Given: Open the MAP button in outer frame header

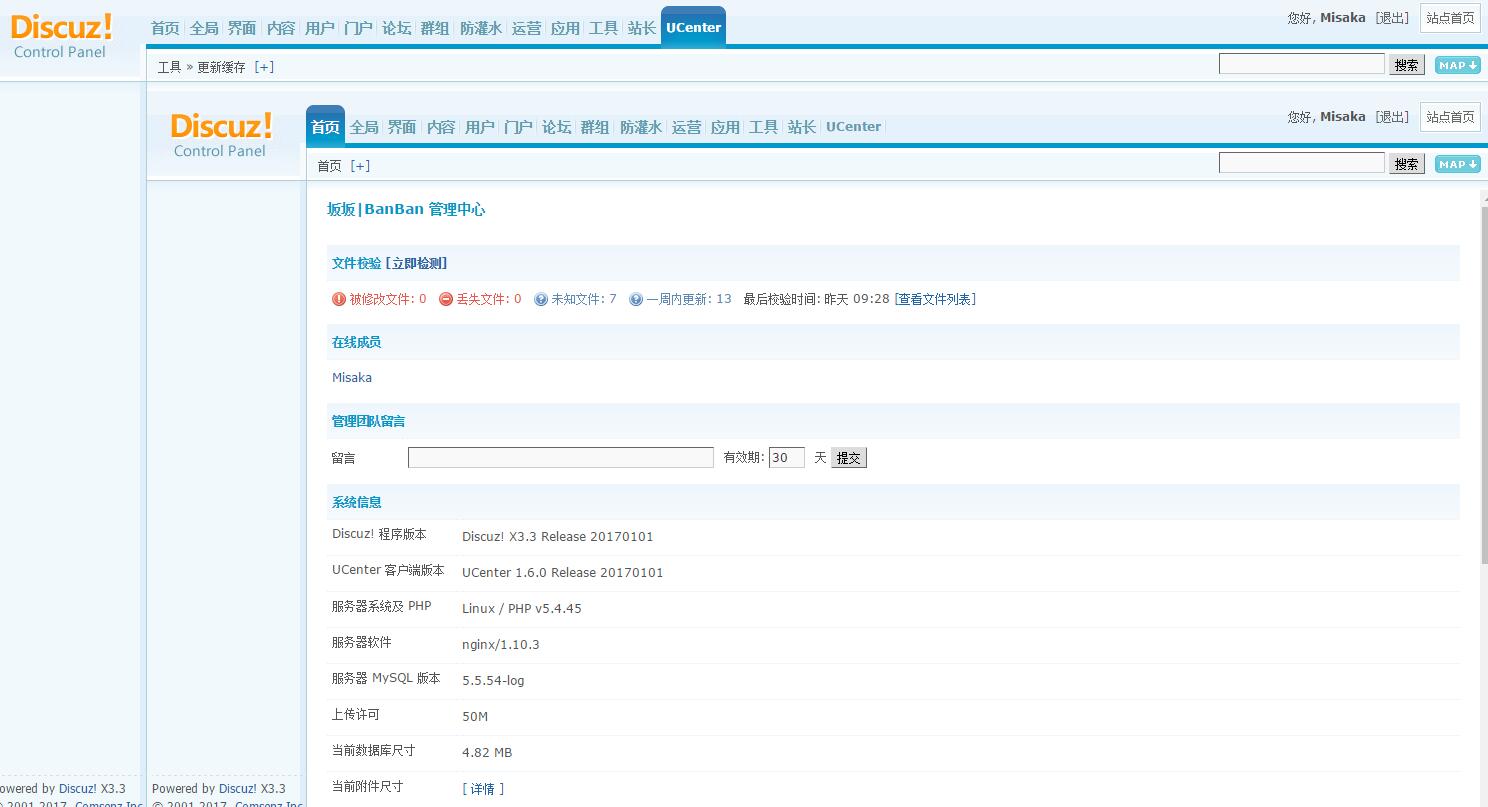Looking at the screenshot, I should (1457, 65).
